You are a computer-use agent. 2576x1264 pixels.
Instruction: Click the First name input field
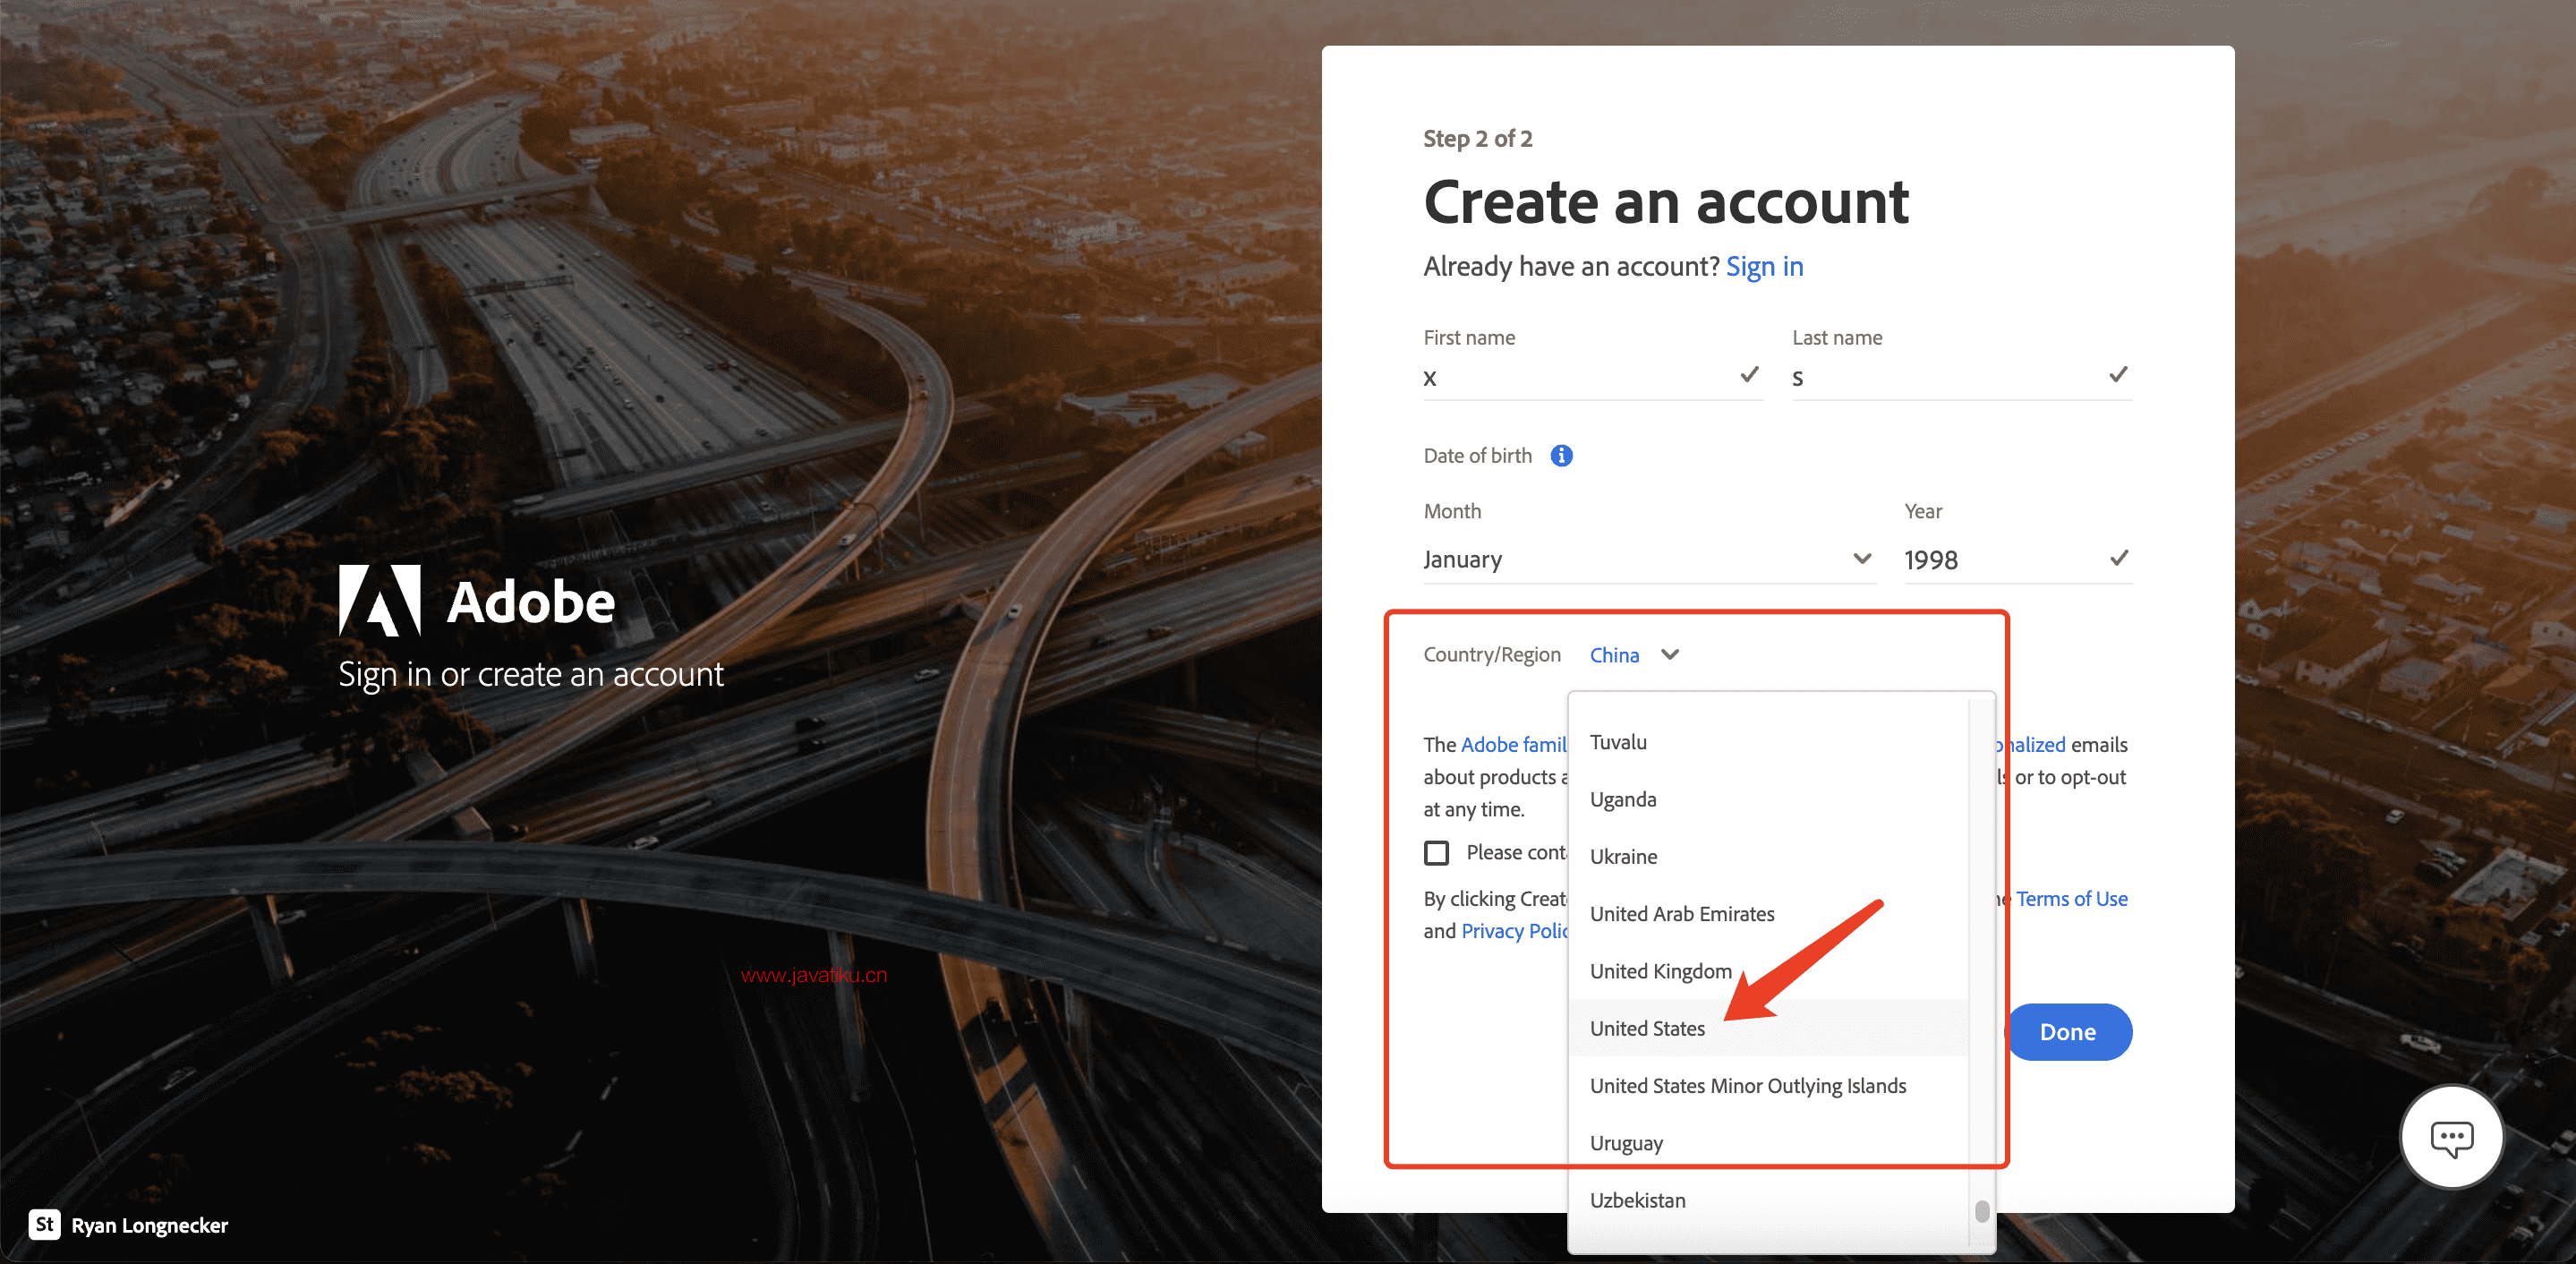1592,377
